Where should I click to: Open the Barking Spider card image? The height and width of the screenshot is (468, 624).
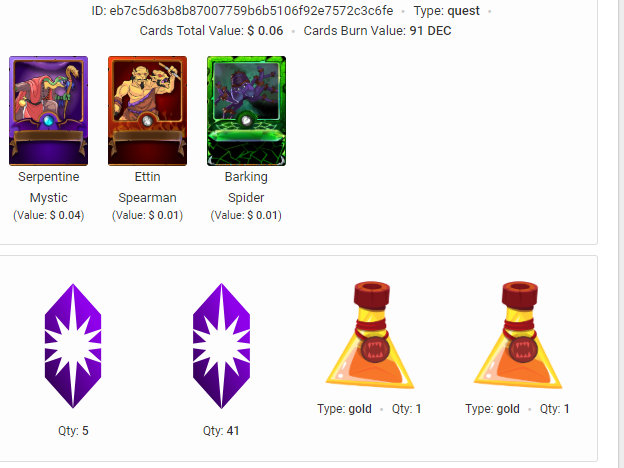[x=246, y=111]
